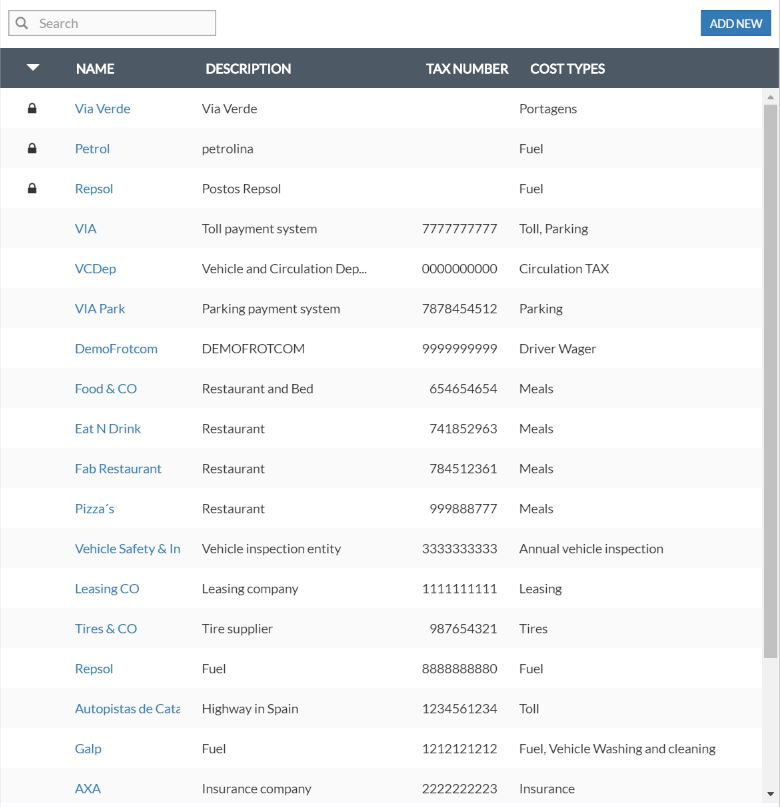Select the Food & CO link

106,389
